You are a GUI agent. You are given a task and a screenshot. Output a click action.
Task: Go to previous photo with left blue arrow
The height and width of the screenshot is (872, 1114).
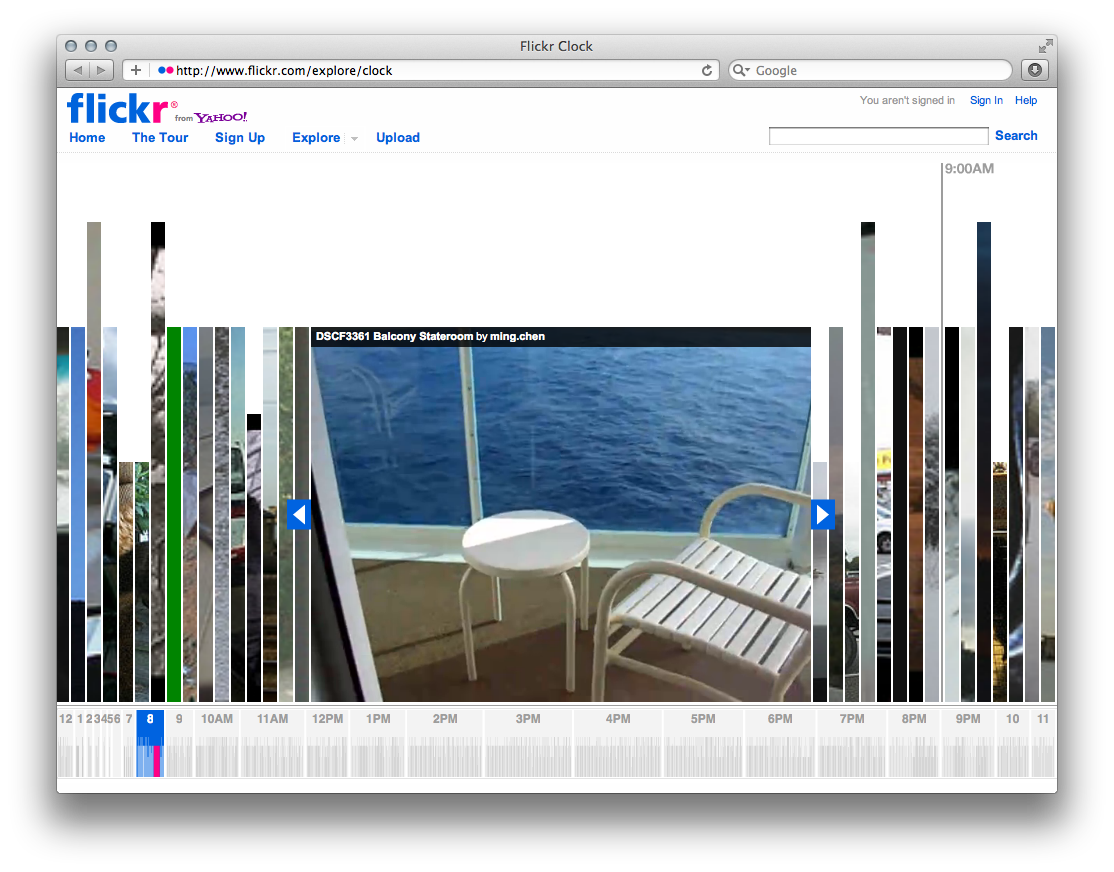point(299,514)
